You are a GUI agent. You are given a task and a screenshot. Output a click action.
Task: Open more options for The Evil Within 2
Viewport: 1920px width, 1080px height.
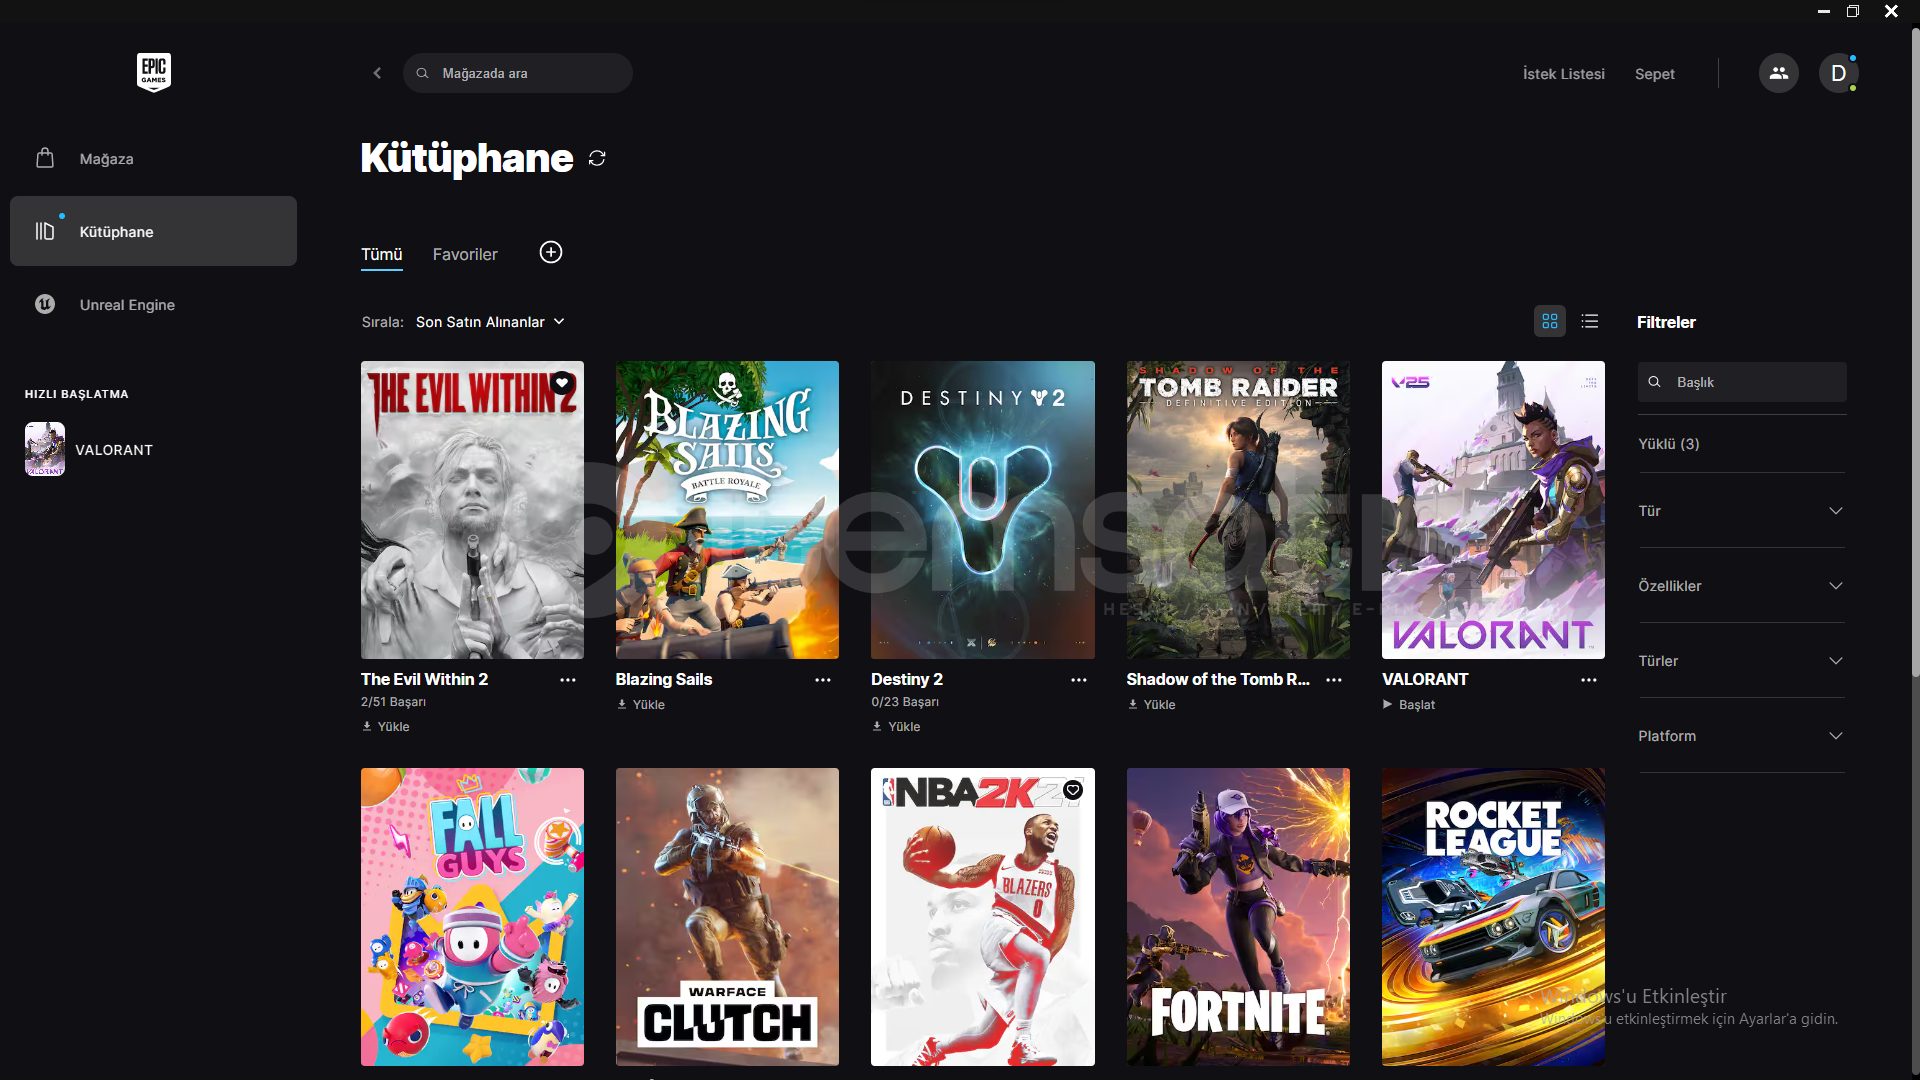pyautogui.click(x=568, y=680)
